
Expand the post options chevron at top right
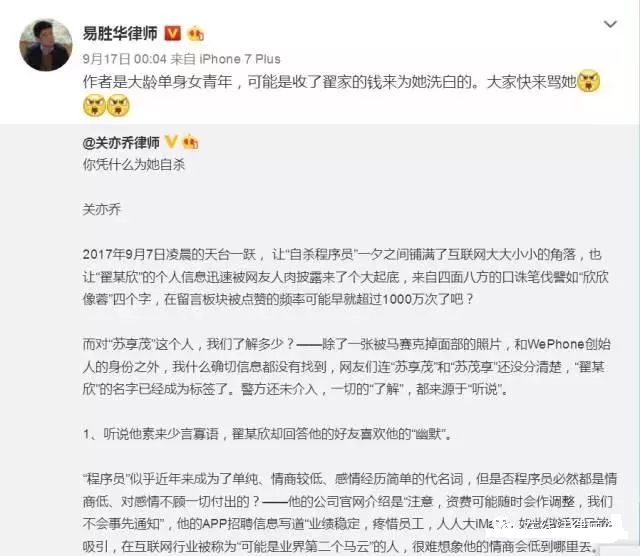coord(610,24)
